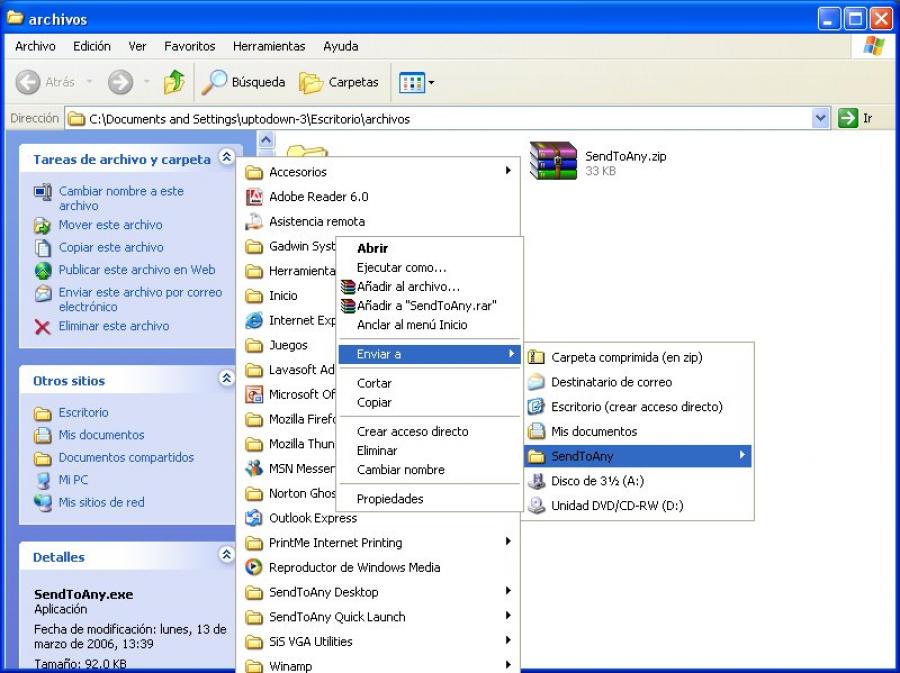Open the Vistas view mode icon

pyautogui.click(x=412, y=83)
